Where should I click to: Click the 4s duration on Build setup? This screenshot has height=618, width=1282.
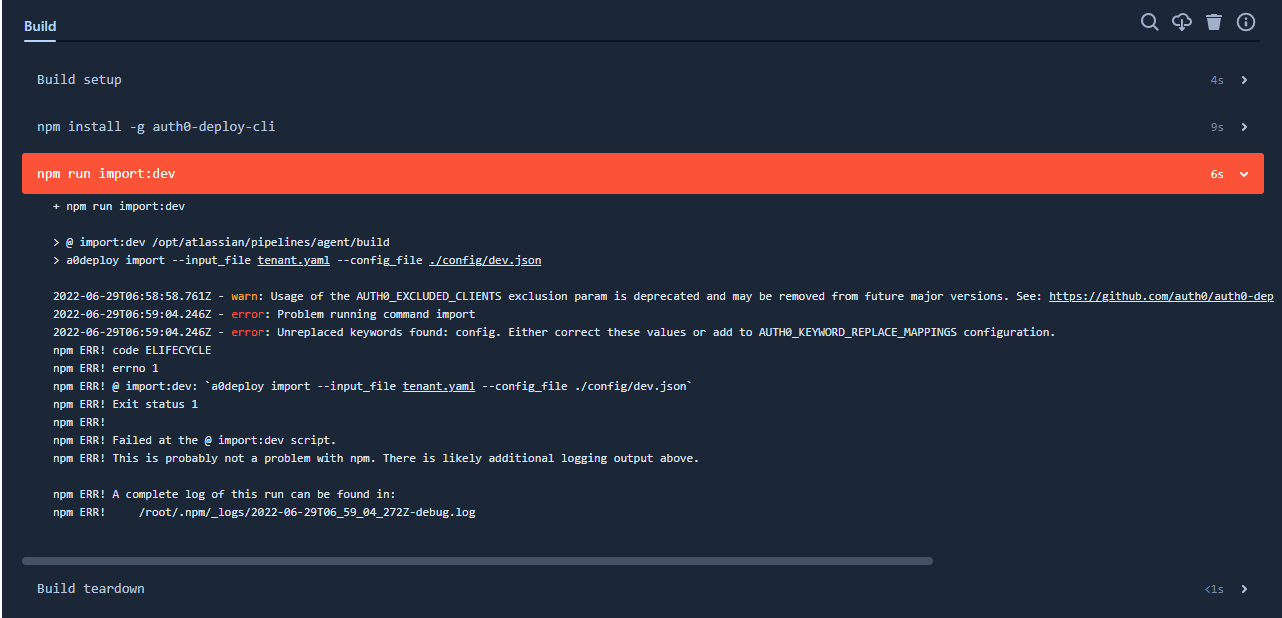point(1217,80)
